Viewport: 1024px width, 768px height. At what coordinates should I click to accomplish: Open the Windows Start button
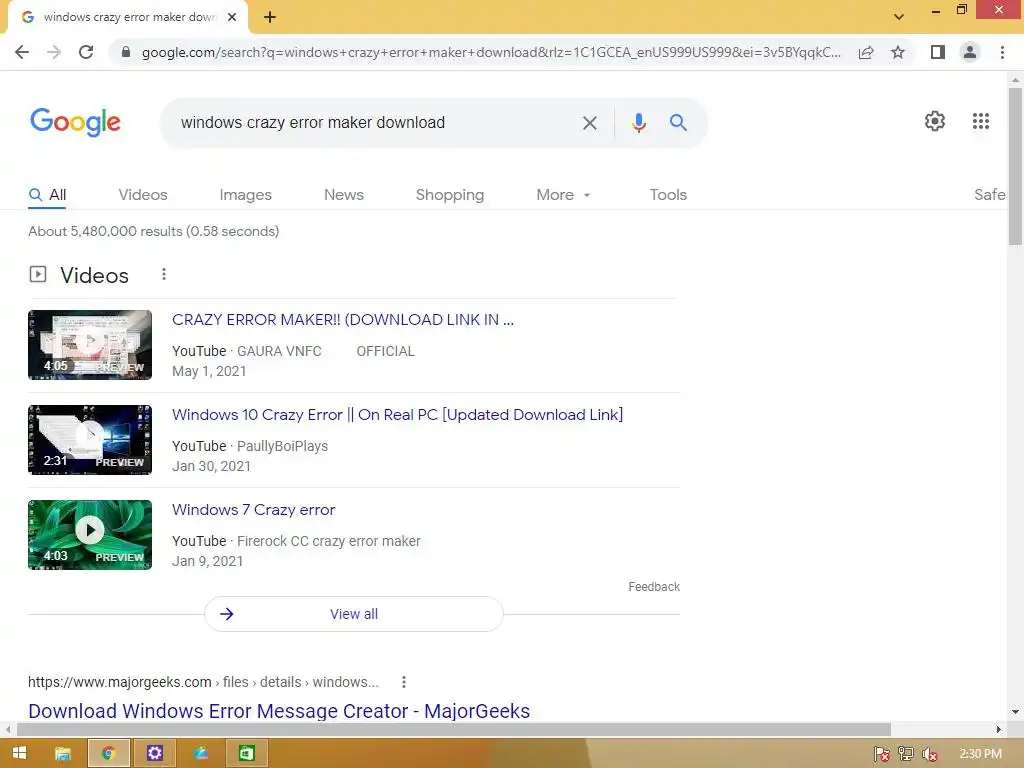(x=20, y=753)
